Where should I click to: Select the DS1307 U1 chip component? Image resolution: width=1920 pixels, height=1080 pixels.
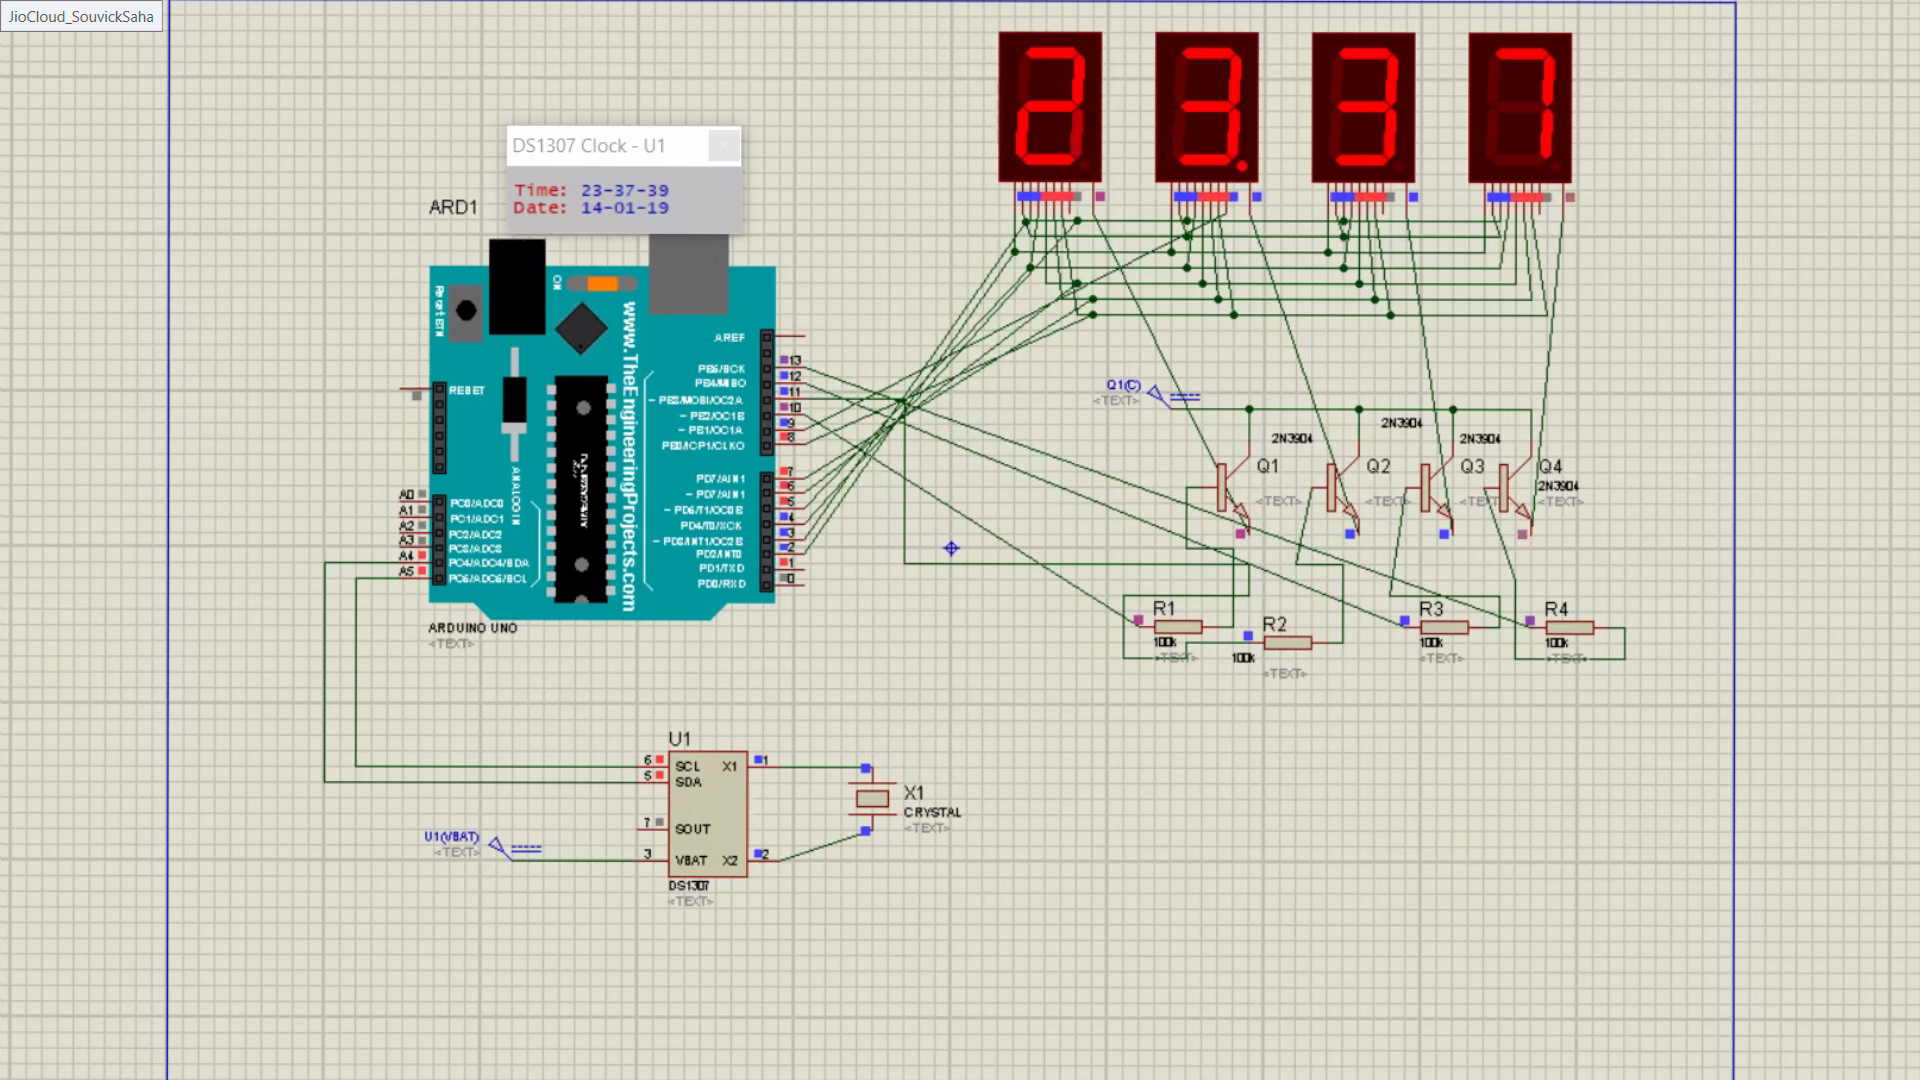[x=707, y=813]
